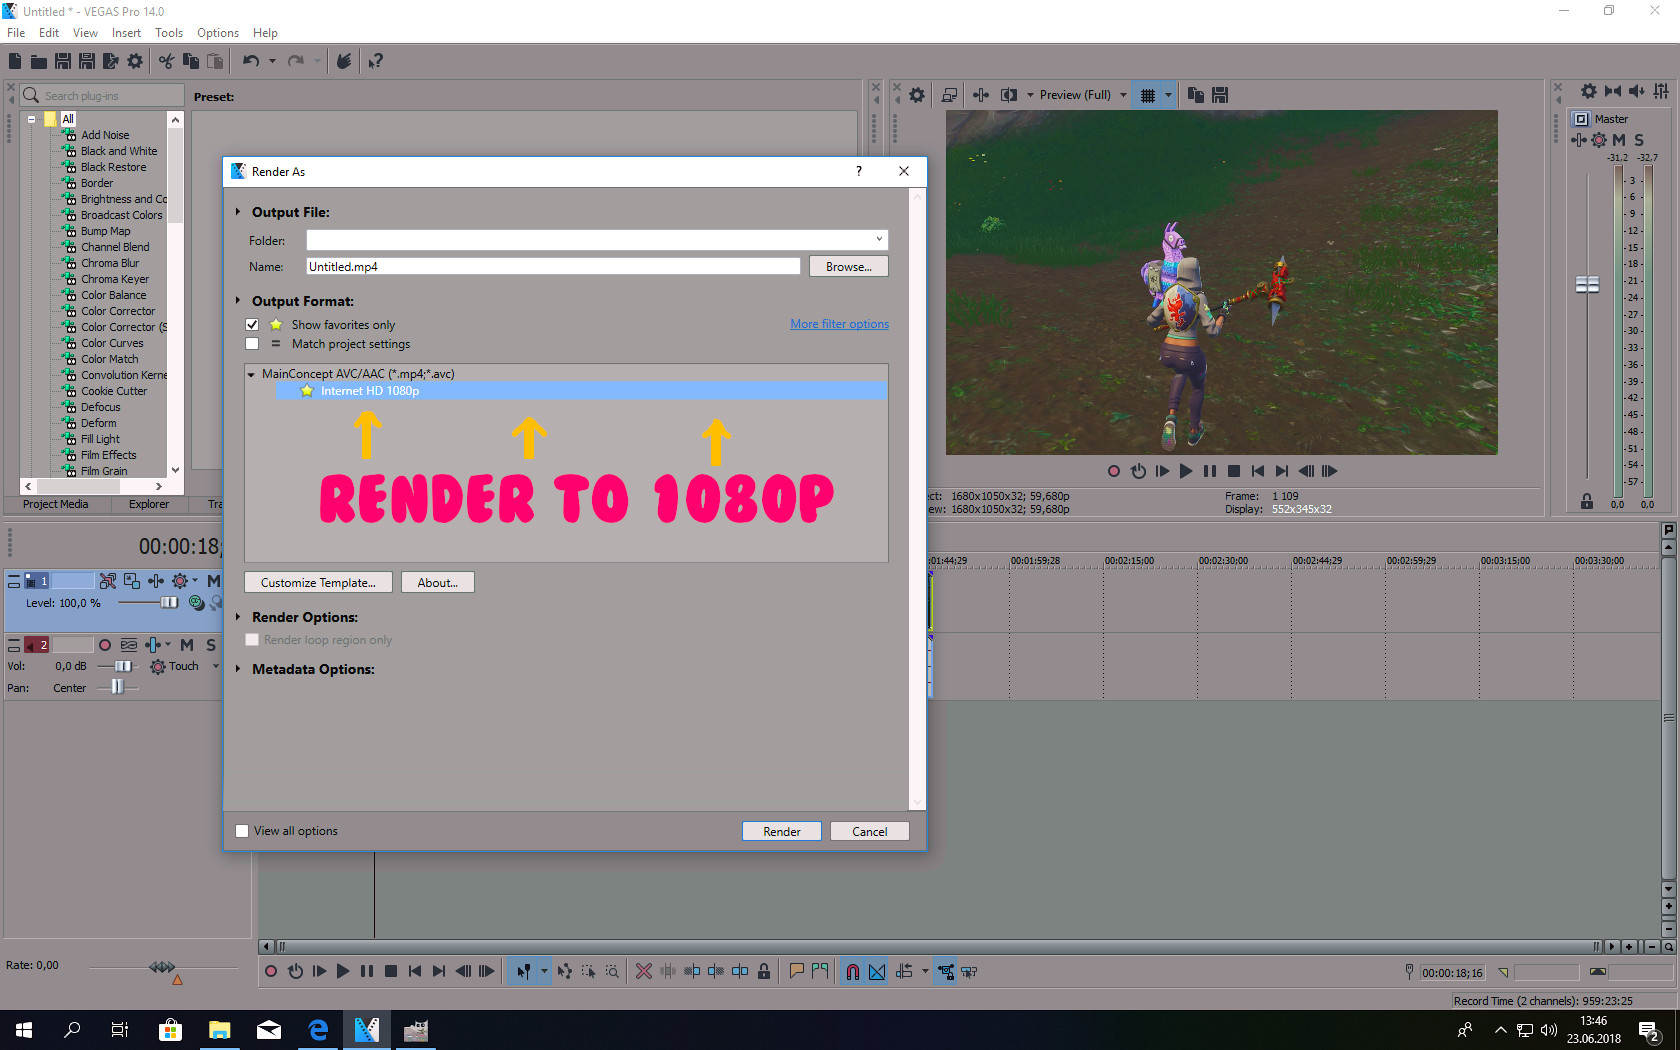Open Project Video Properties gear in preview toolbar
Viewport: 1680px width, 1050px height.
tap(917, 95)
